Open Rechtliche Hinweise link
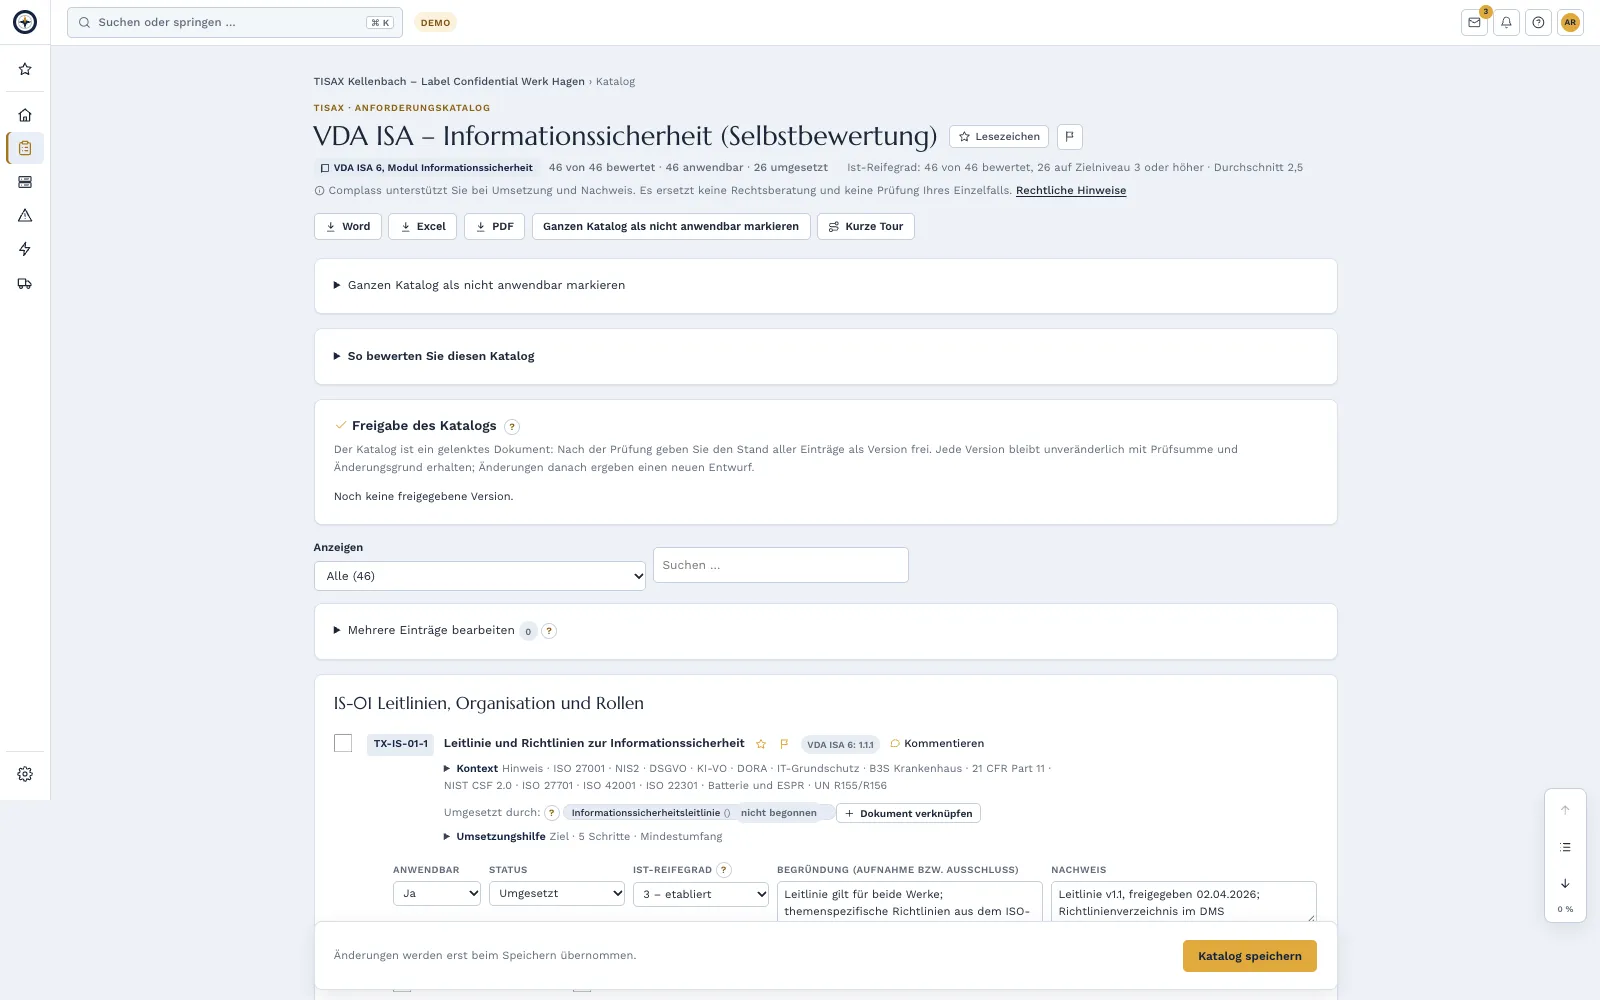This screenshot has height=1000, width=1600. click(x=1071, y=191)
